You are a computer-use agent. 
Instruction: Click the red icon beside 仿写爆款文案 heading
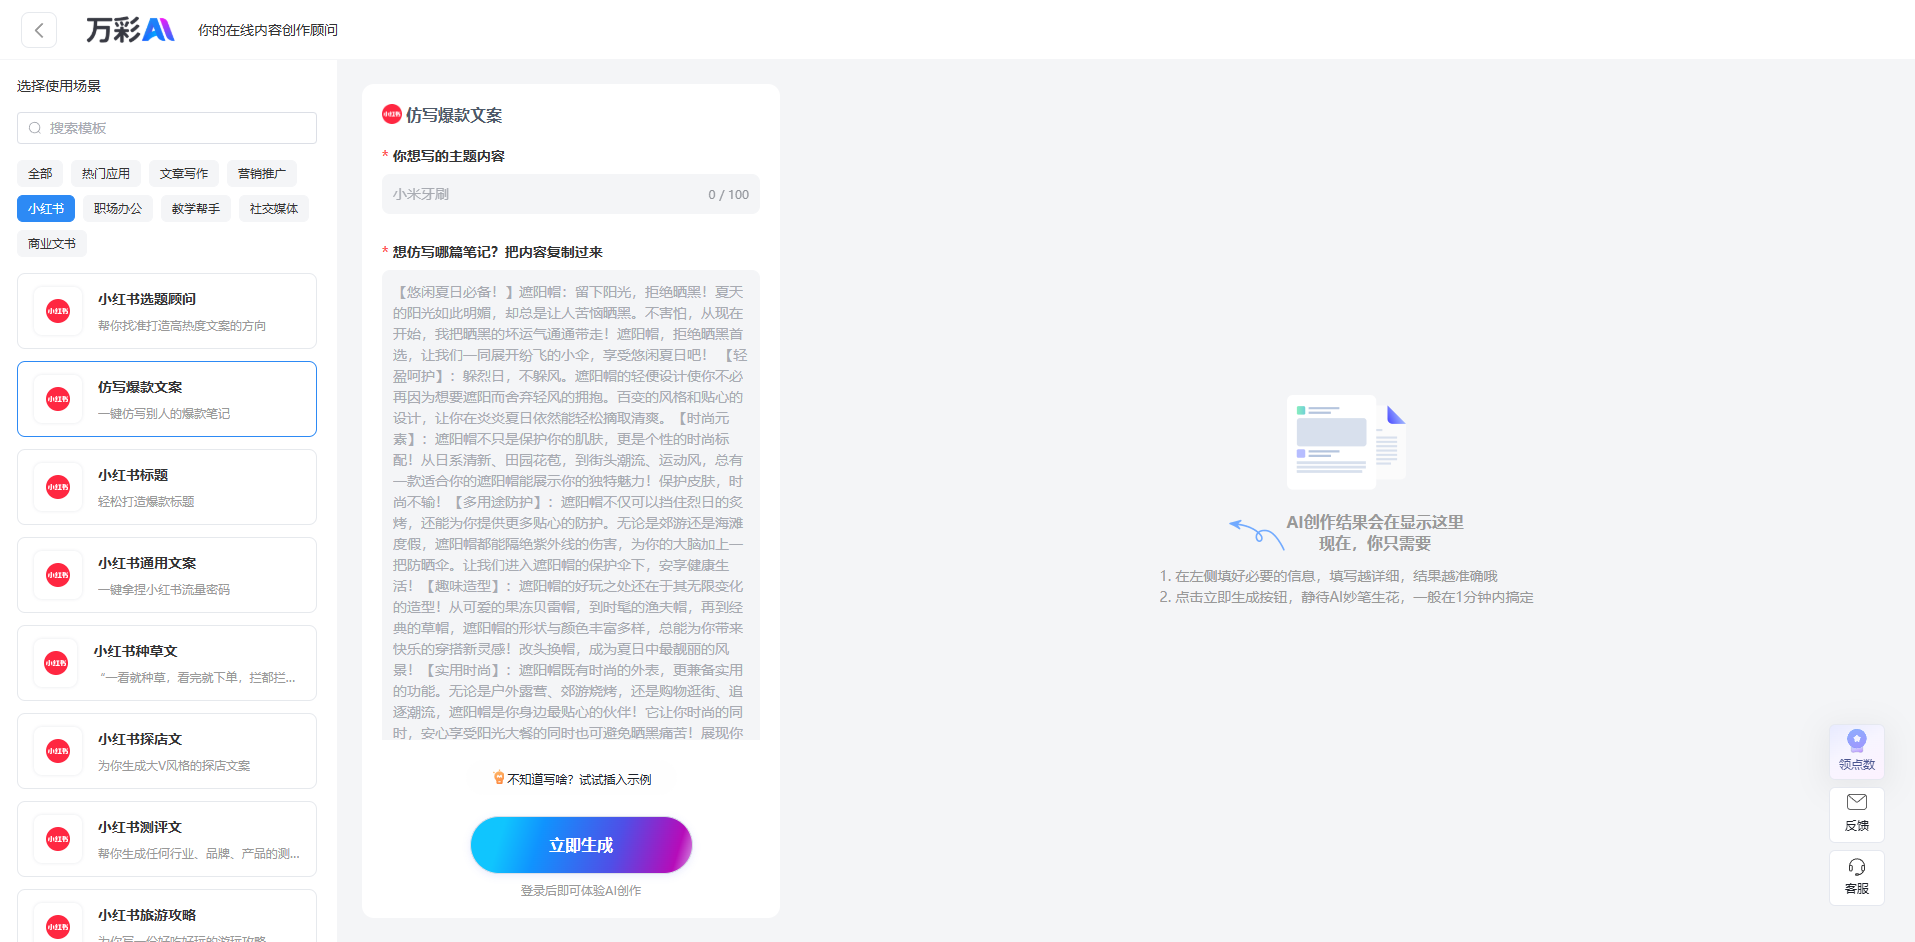point(392,114)
